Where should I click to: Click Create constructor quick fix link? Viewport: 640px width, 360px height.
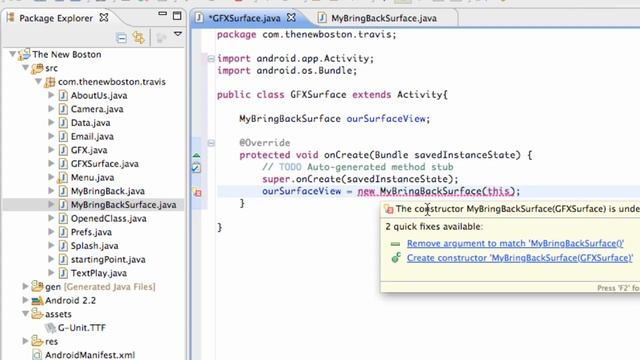pos(520,258)
